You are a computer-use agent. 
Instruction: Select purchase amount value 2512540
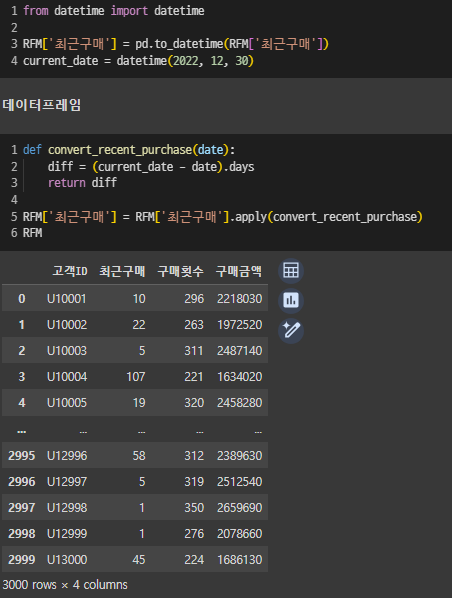pyautogui.click(x=240, y=482)
